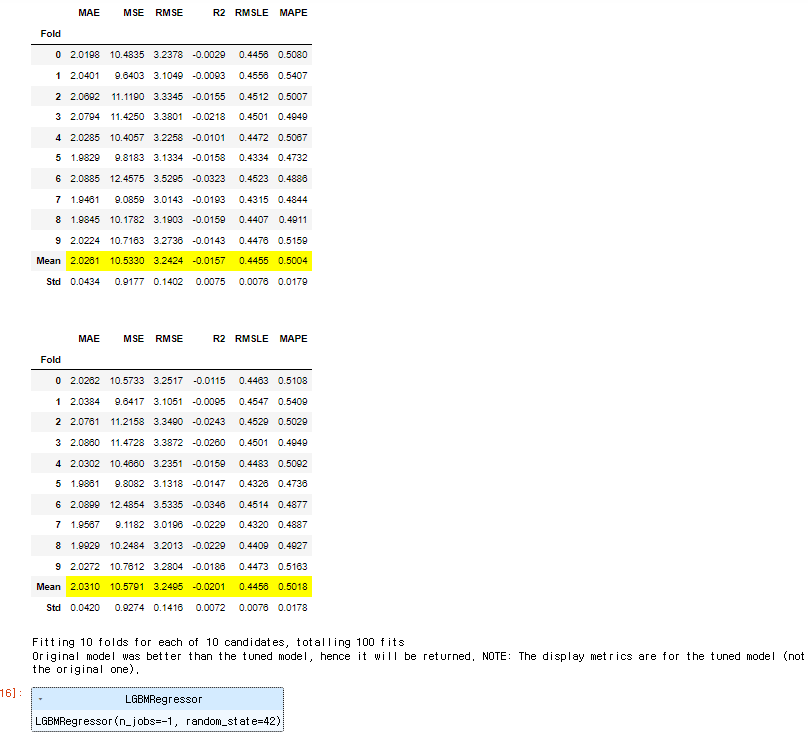Image resolution: width=808 pixels, height=739 pixels.
Task: Click the MAPE value 0.5159
Action: point(293,241)
